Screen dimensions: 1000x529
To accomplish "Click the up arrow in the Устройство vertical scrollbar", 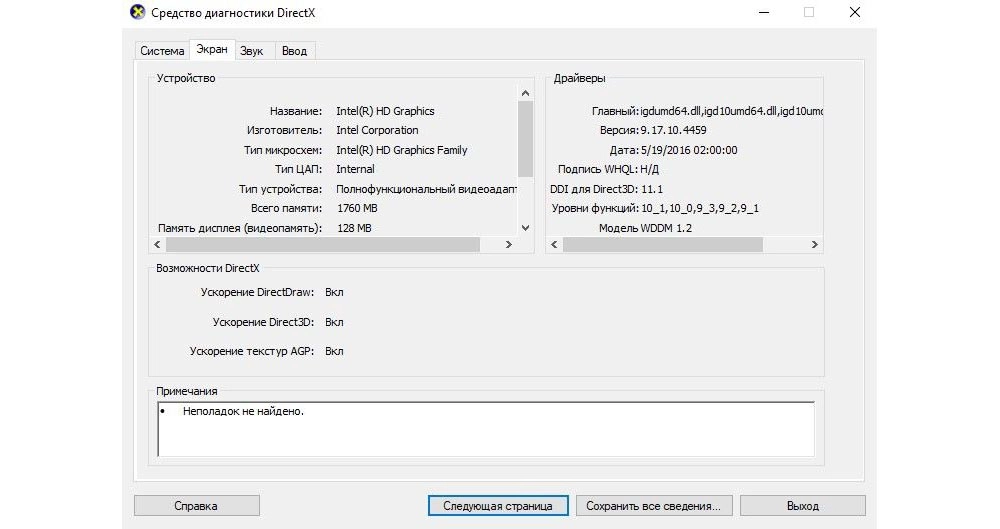I will coord(526,93).
